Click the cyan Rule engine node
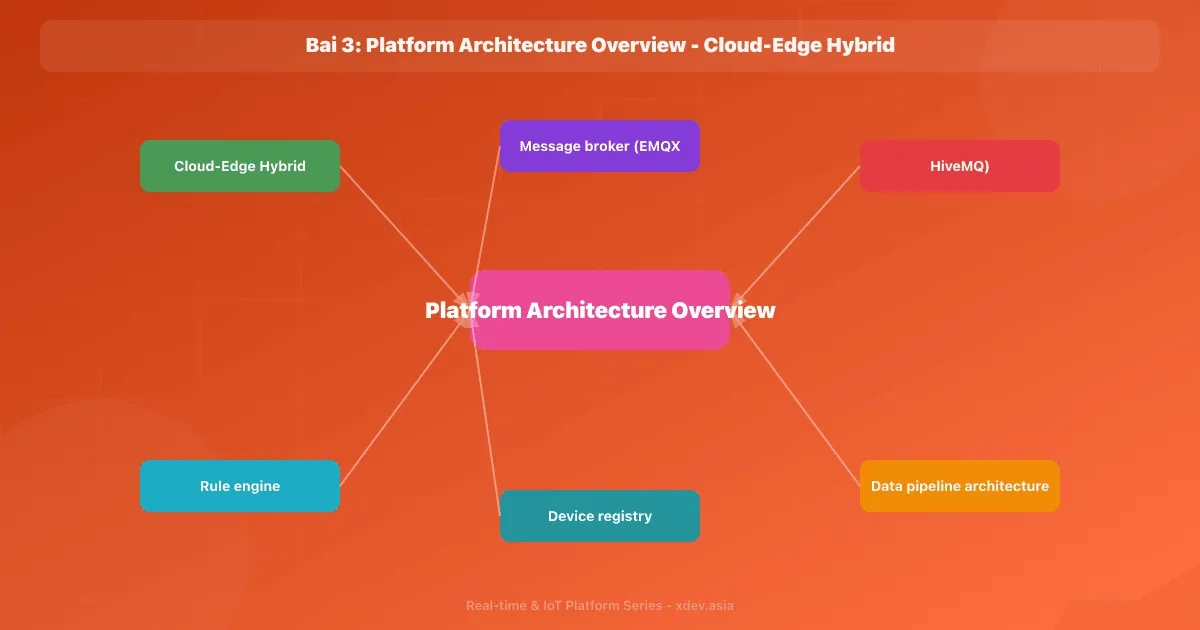This screenshot has height=630, width=1200. point(240,486)
